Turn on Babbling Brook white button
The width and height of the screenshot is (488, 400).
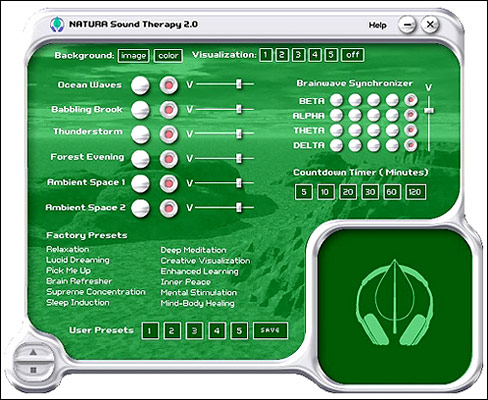coord(140,110)
